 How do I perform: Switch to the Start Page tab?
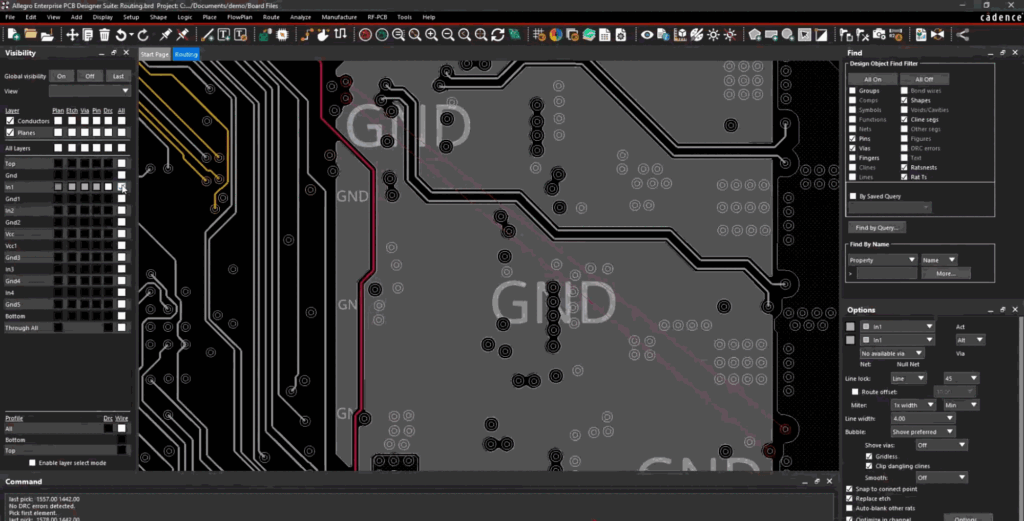[x=154, y=54]
